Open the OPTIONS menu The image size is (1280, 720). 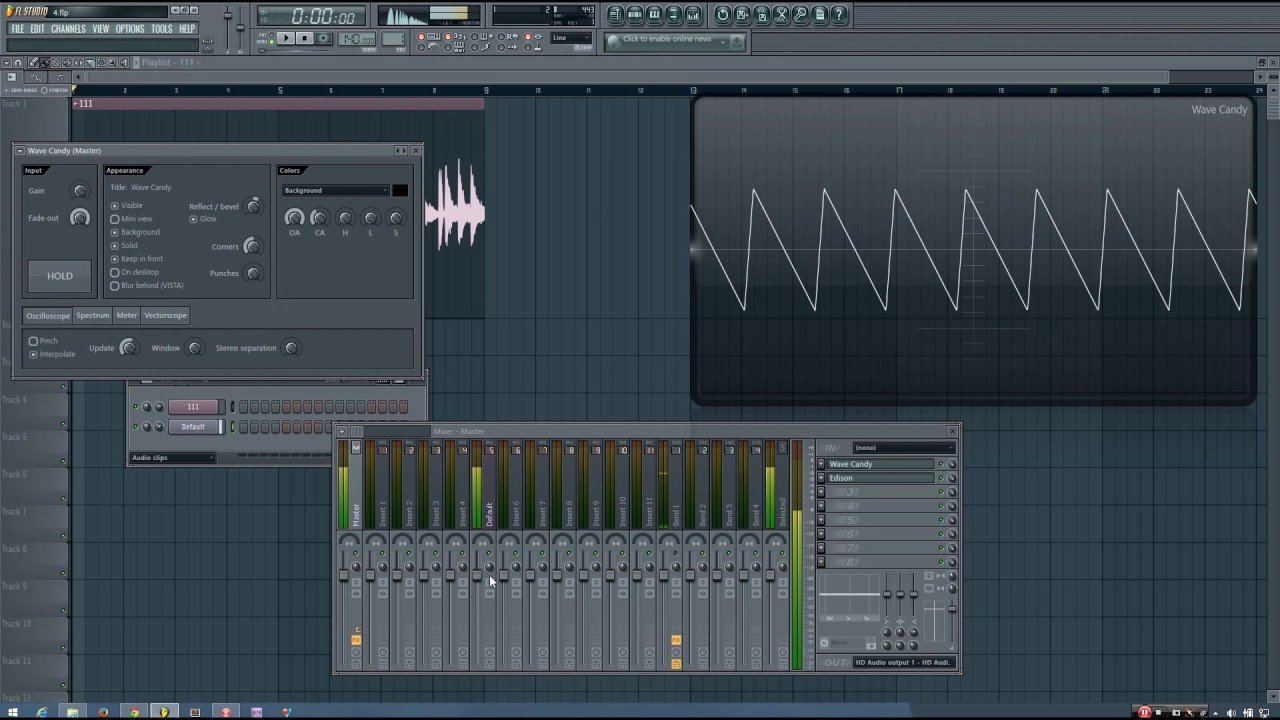(x=130, y=28)
